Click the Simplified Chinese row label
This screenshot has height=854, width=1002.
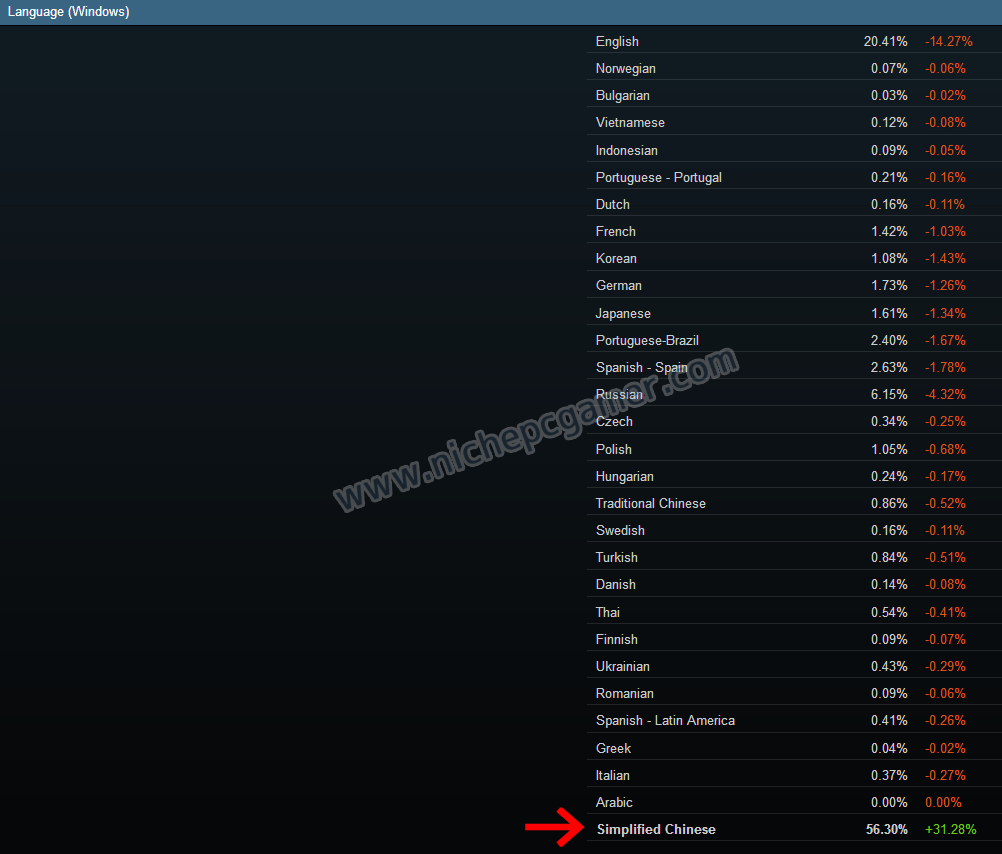pyautogui.click(x=656, y=829)
